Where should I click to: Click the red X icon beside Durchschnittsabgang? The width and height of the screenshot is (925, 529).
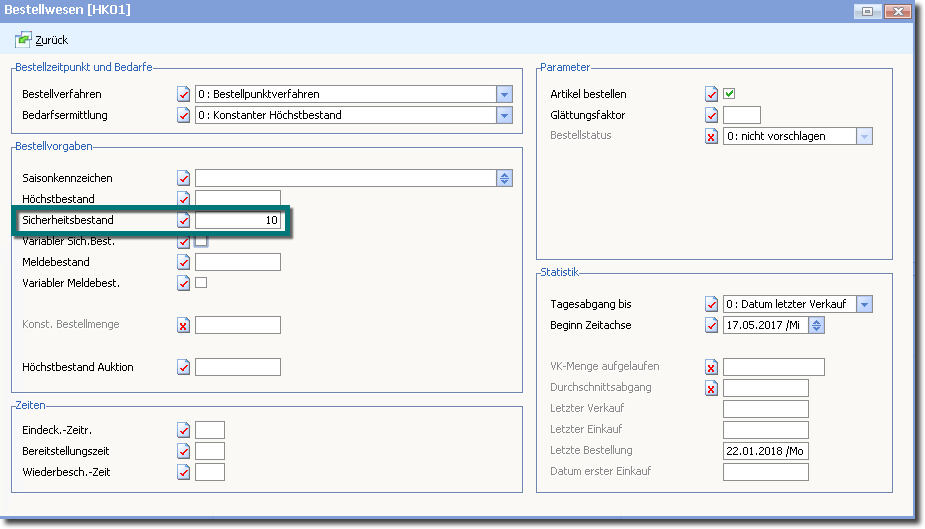pyautogui.click(x=711, y=388)
